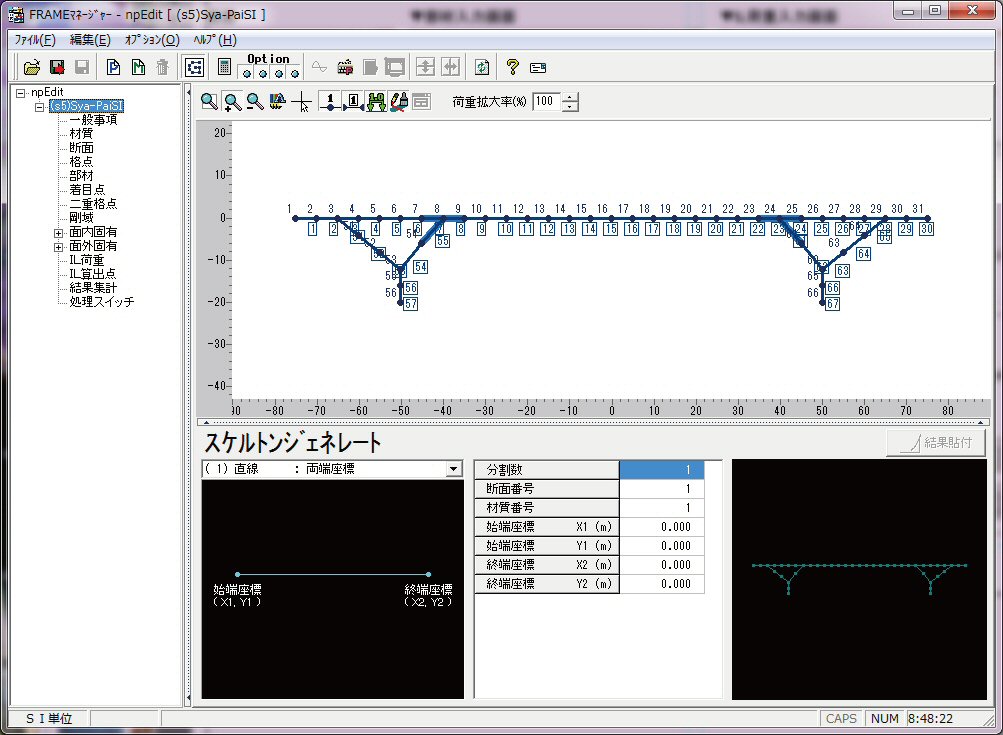This screenshot has height=735, width=1003.
Task: Select 格点 in the tree
Action: [x=82, y=162]
